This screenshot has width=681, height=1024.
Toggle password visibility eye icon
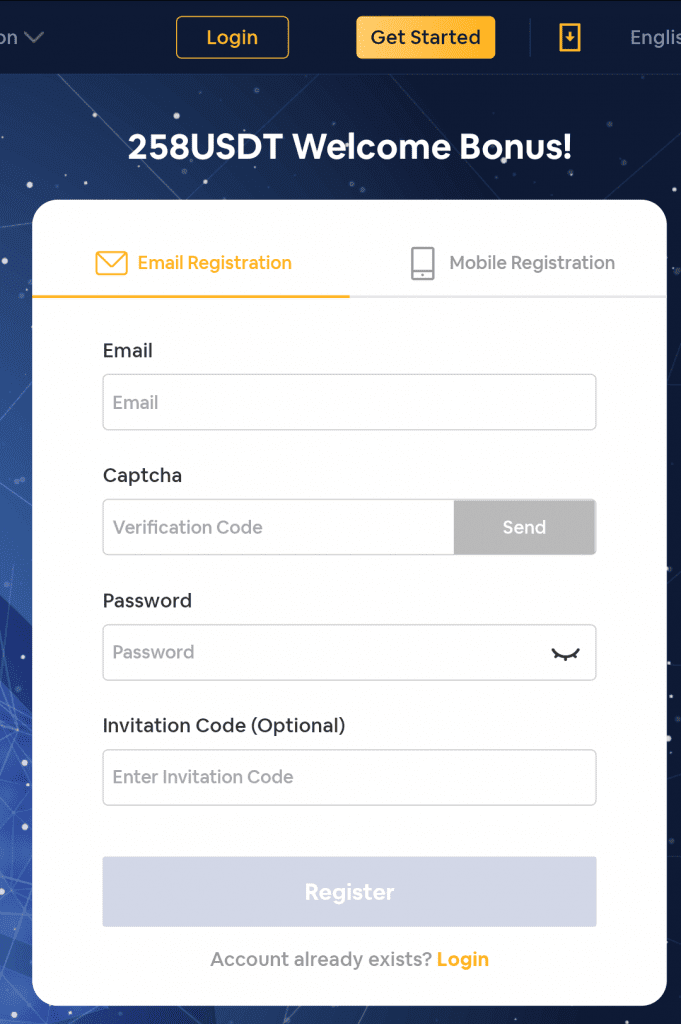[565, 653]
